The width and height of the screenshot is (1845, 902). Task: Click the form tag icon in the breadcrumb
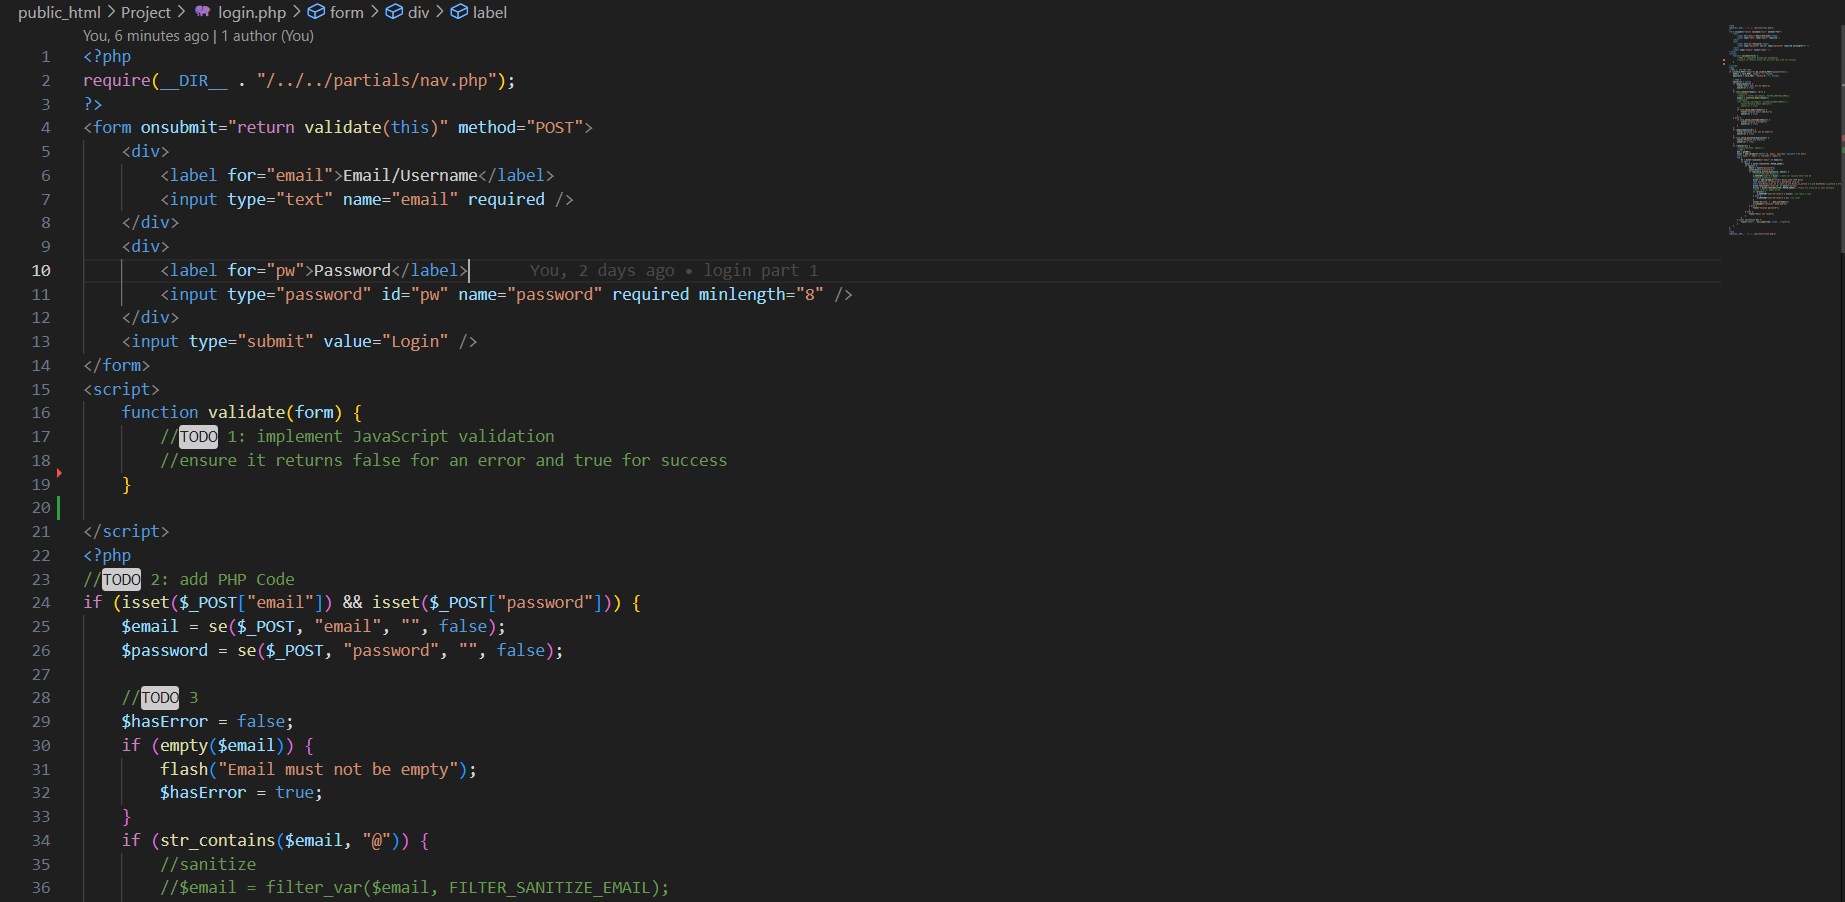click(315, 12)
